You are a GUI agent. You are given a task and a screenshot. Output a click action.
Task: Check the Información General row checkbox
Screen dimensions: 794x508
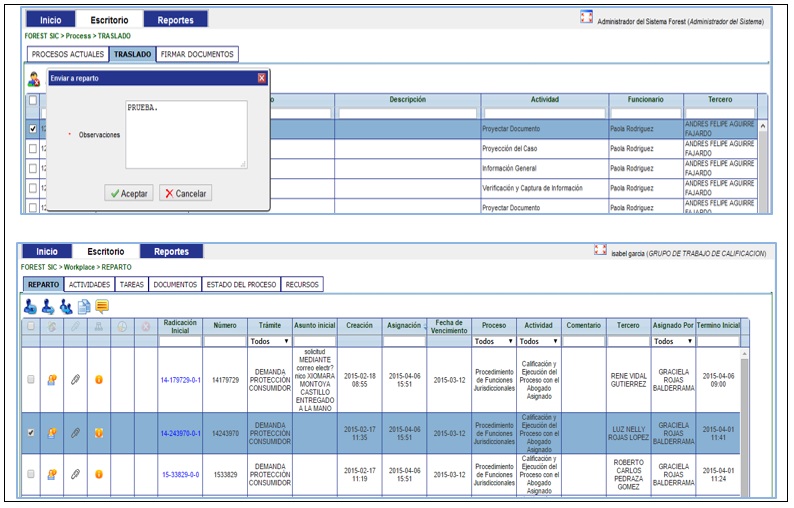33,168
